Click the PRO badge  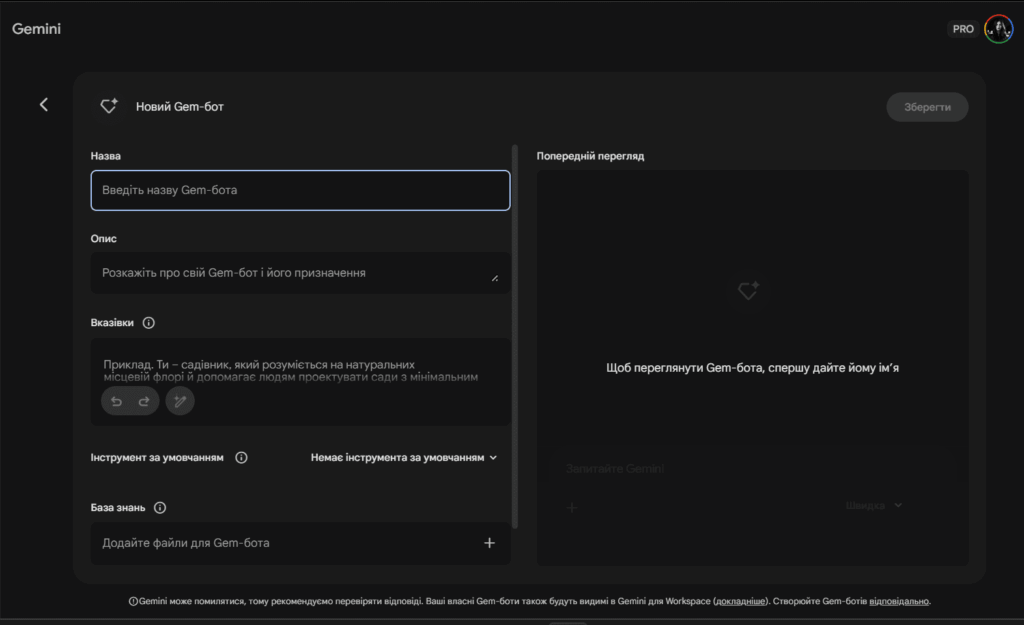coord(963,29)
